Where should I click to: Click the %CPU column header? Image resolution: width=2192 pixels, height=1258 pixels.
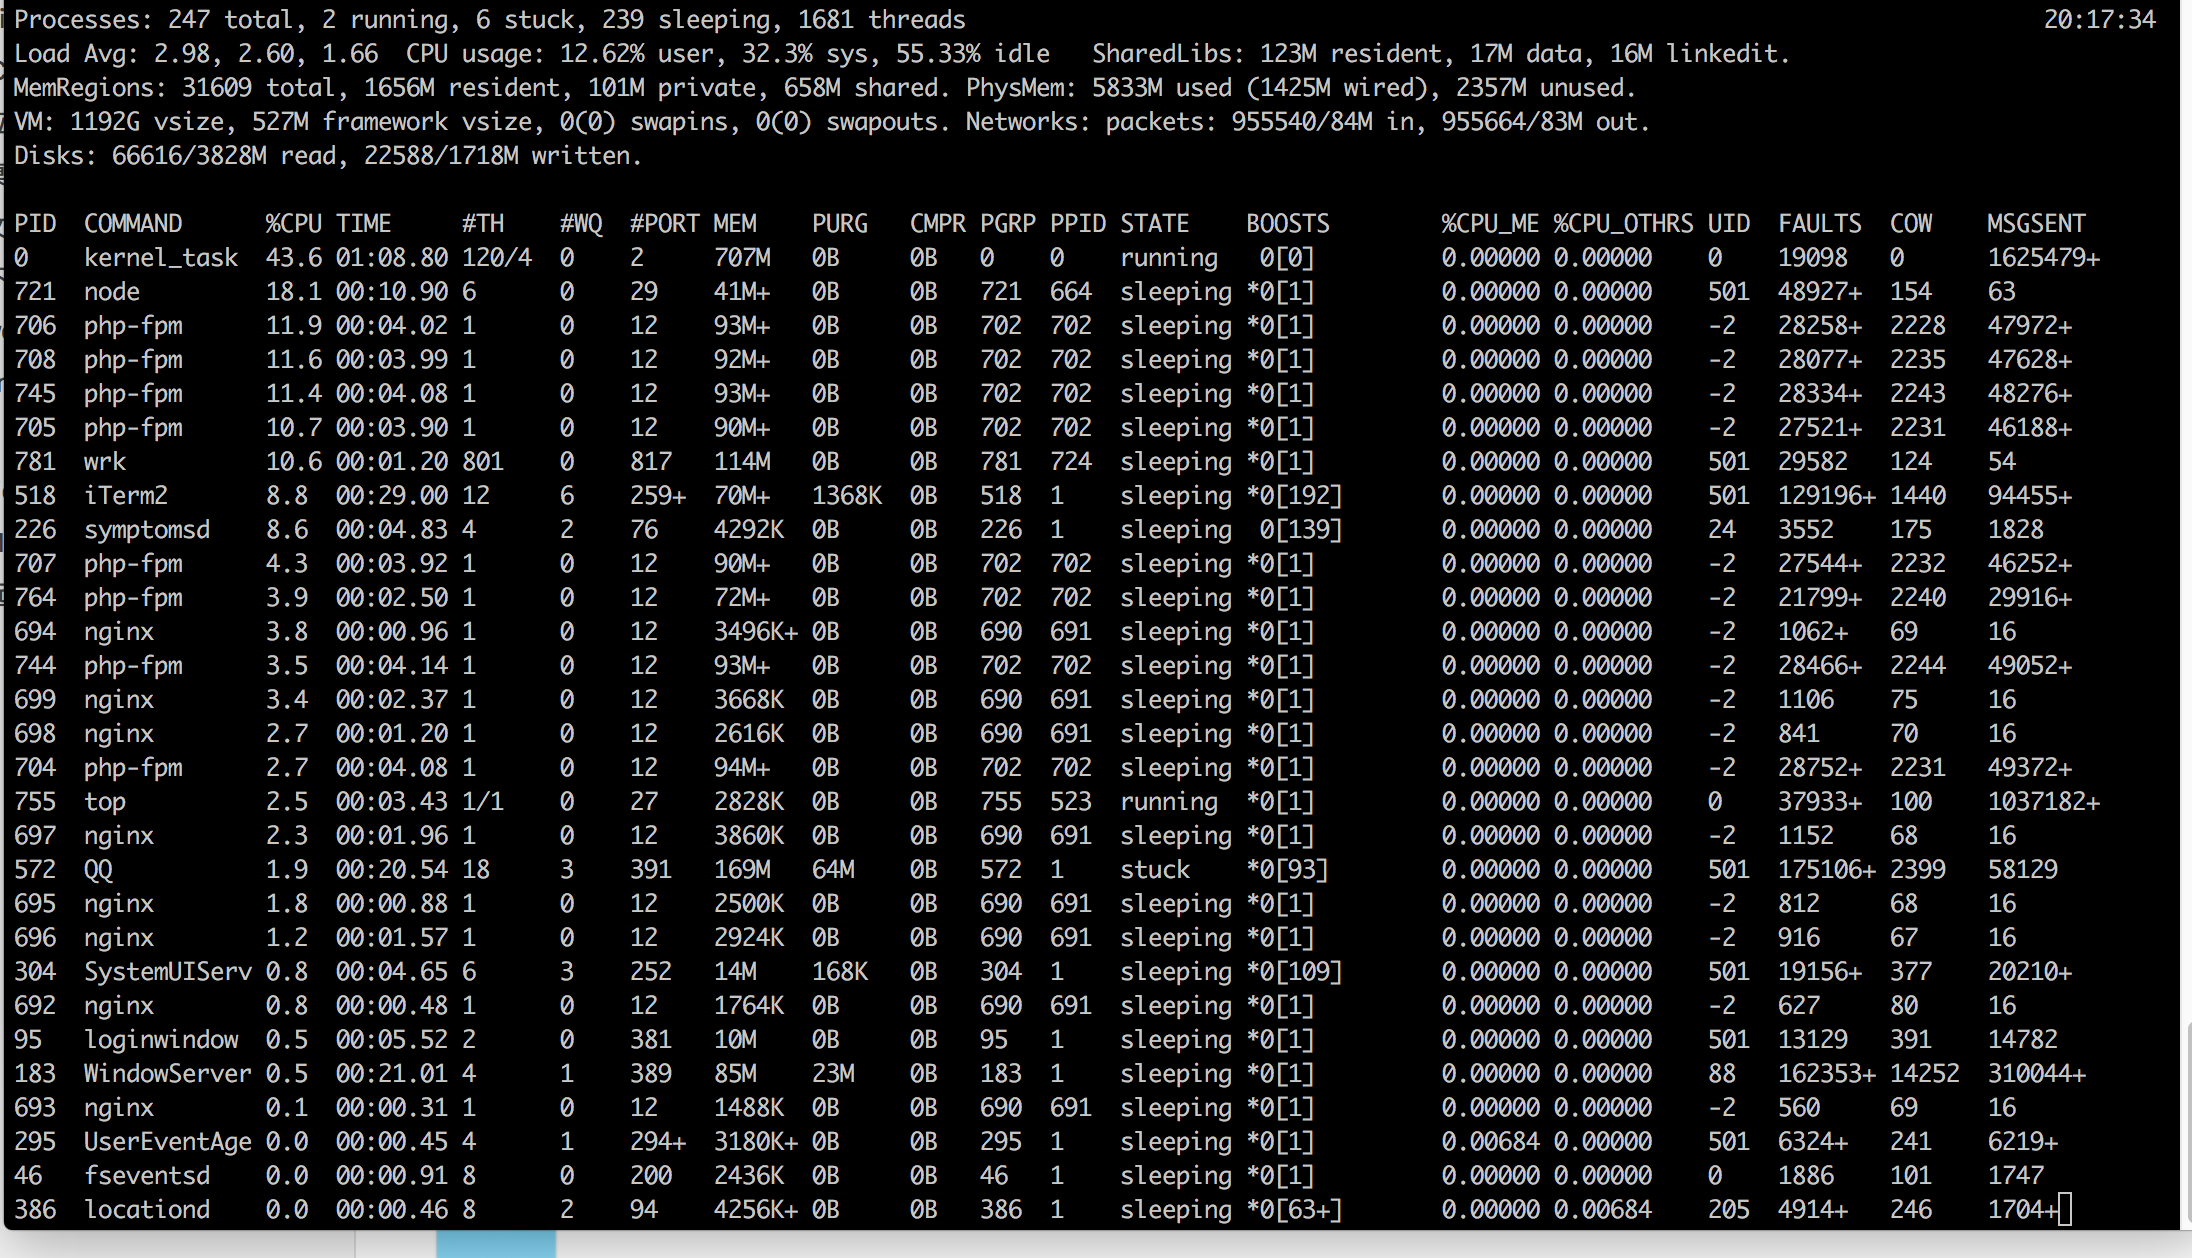coord(293,223)
